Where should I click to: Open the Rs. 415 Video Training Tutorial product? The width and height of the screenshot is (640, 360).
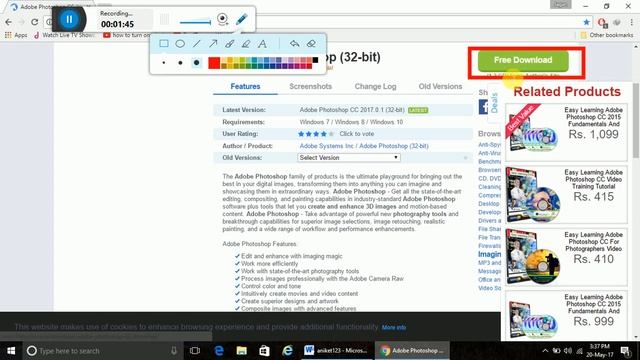(x=567, y=195)
